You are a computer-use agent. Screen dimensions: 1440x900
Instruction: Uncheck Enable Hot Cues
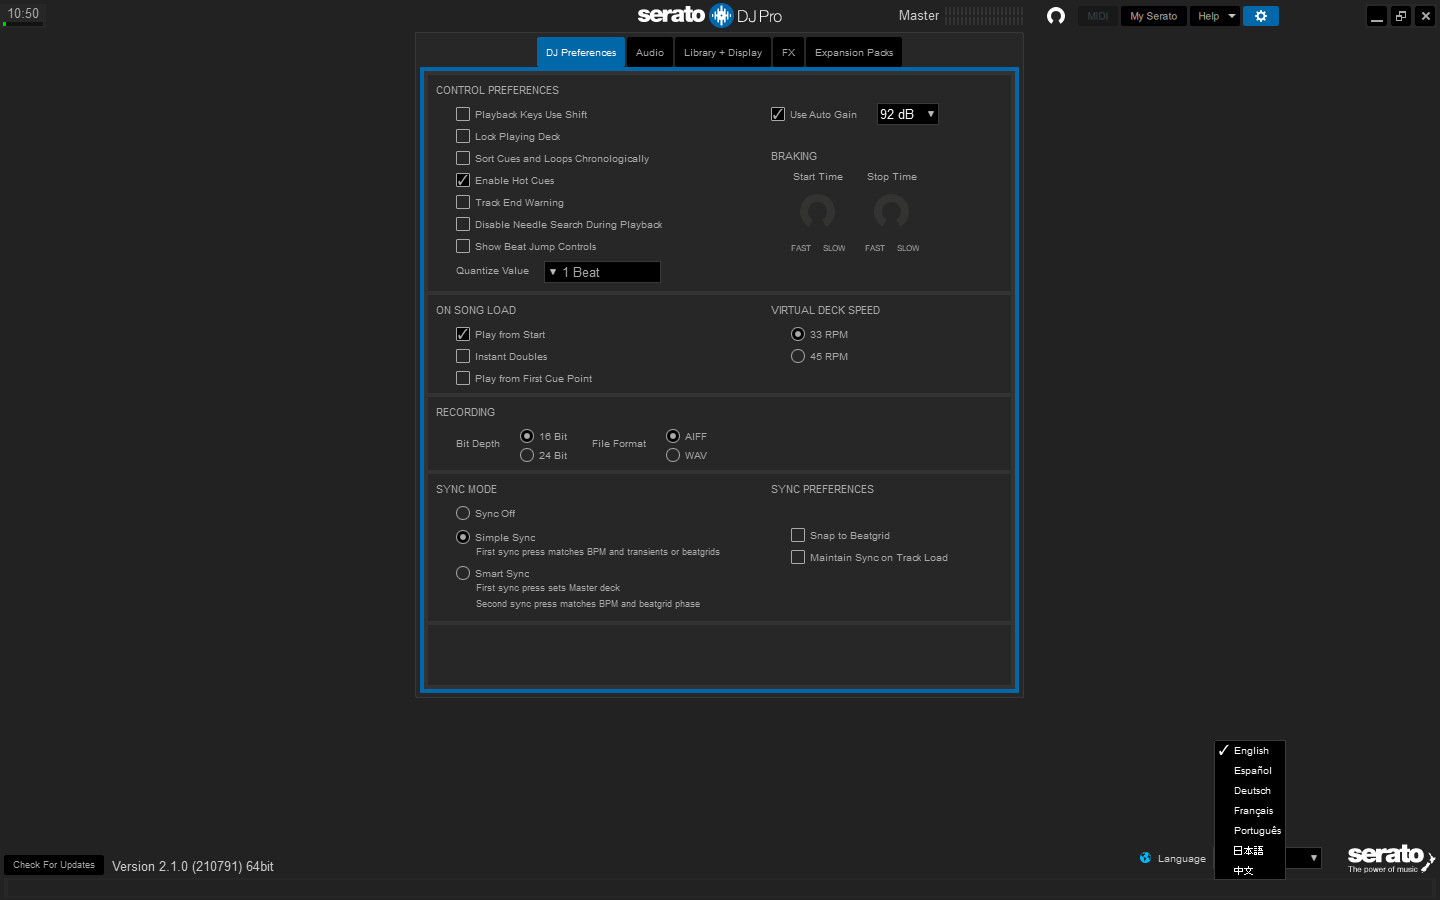click(x=463, y=180)
